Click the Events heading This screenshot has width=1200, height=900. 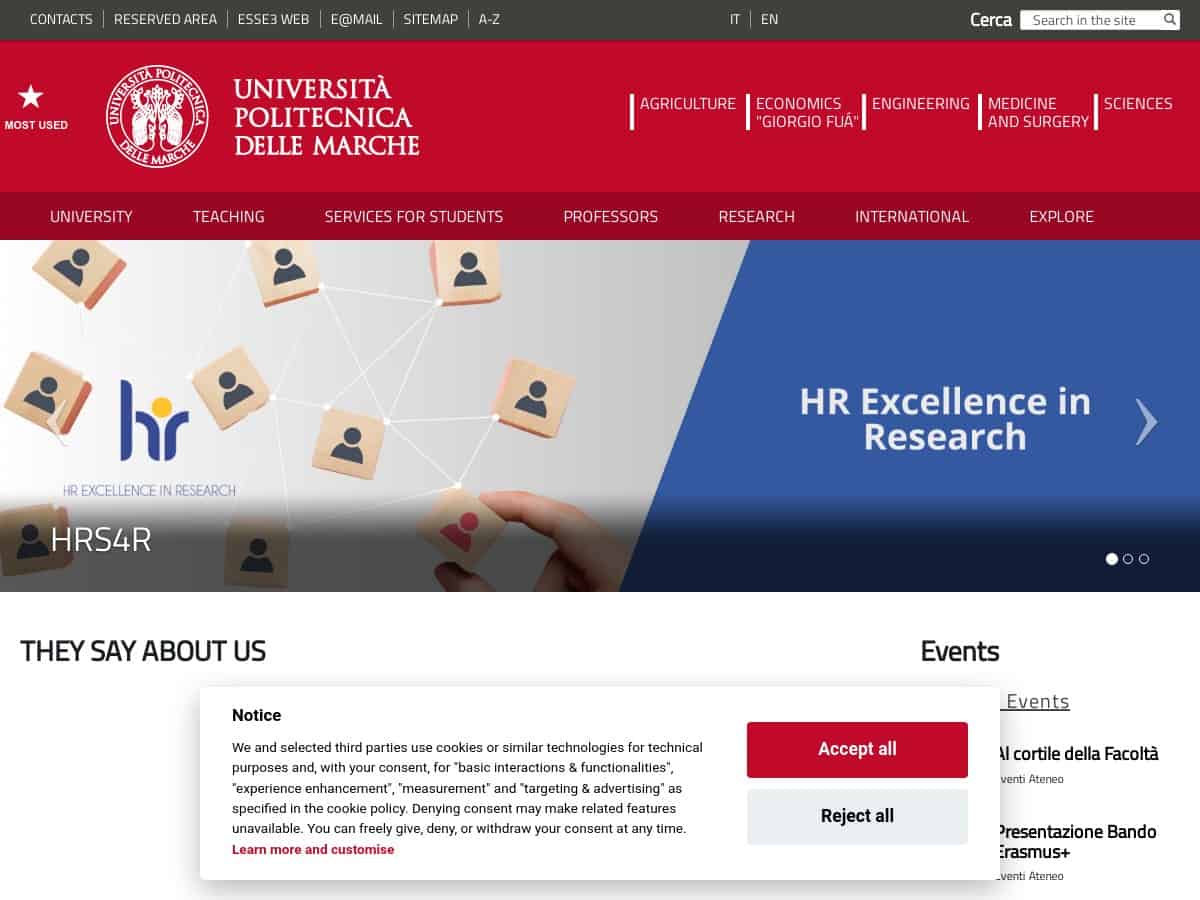pyautogui.click(x=960, y=651)
